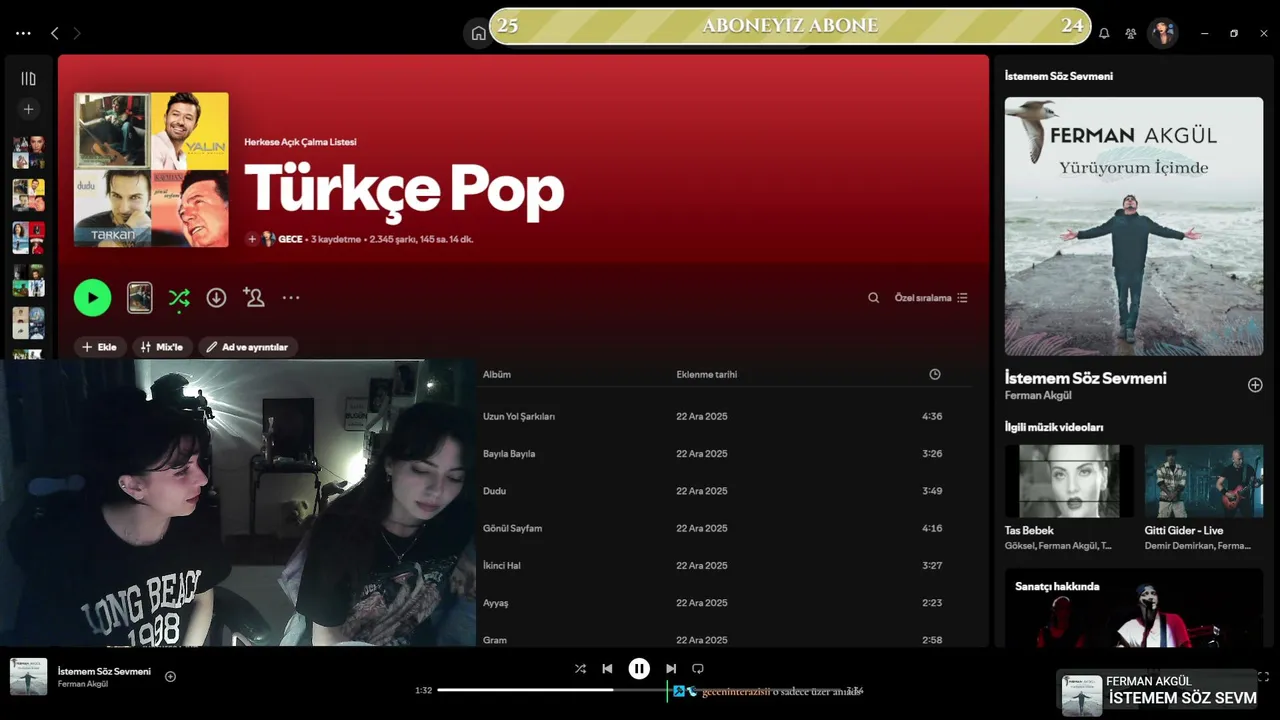Viewport: 1280px width, 720px height.
Task: Play the Gitti Gider - Live video
Action: click(1204, 481)
